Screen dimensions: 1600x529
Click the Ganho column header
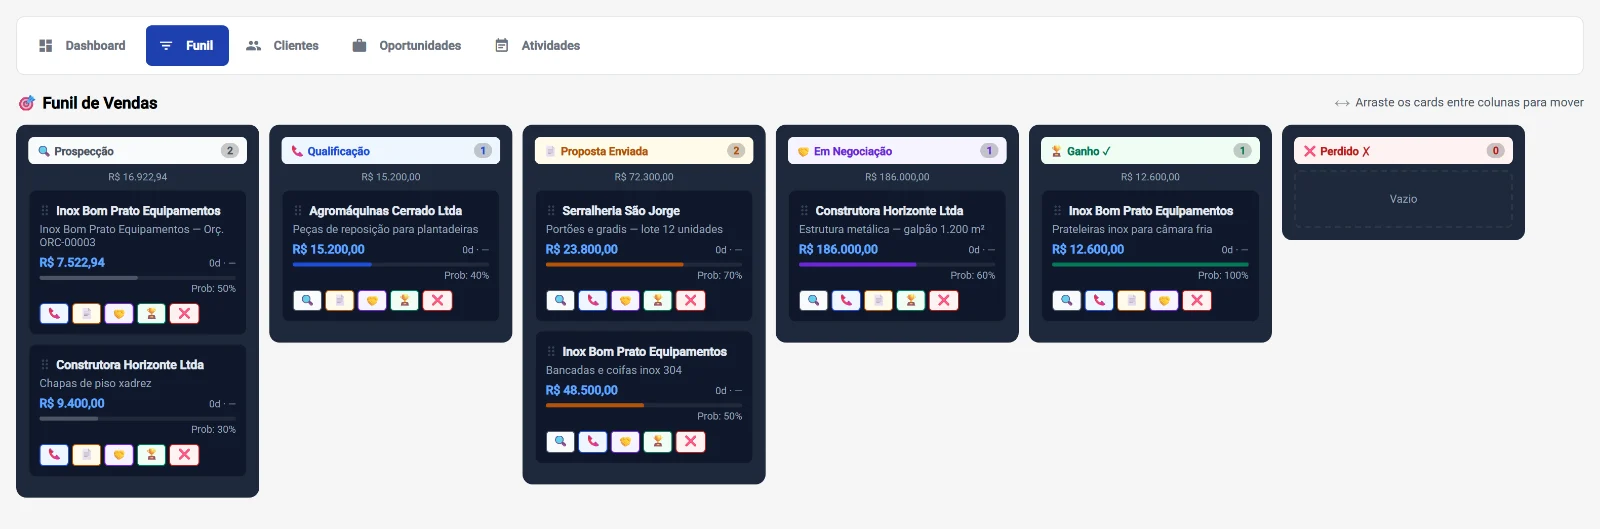pyautogui.click(x=1150, y=151)
